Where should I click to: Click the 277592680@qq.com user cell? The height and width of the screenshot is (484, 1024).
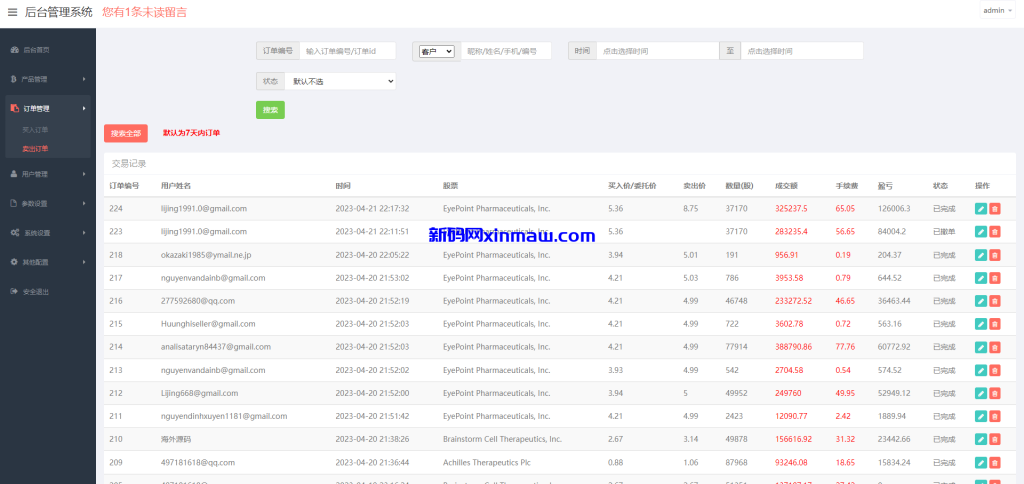(x=198, y=301)
